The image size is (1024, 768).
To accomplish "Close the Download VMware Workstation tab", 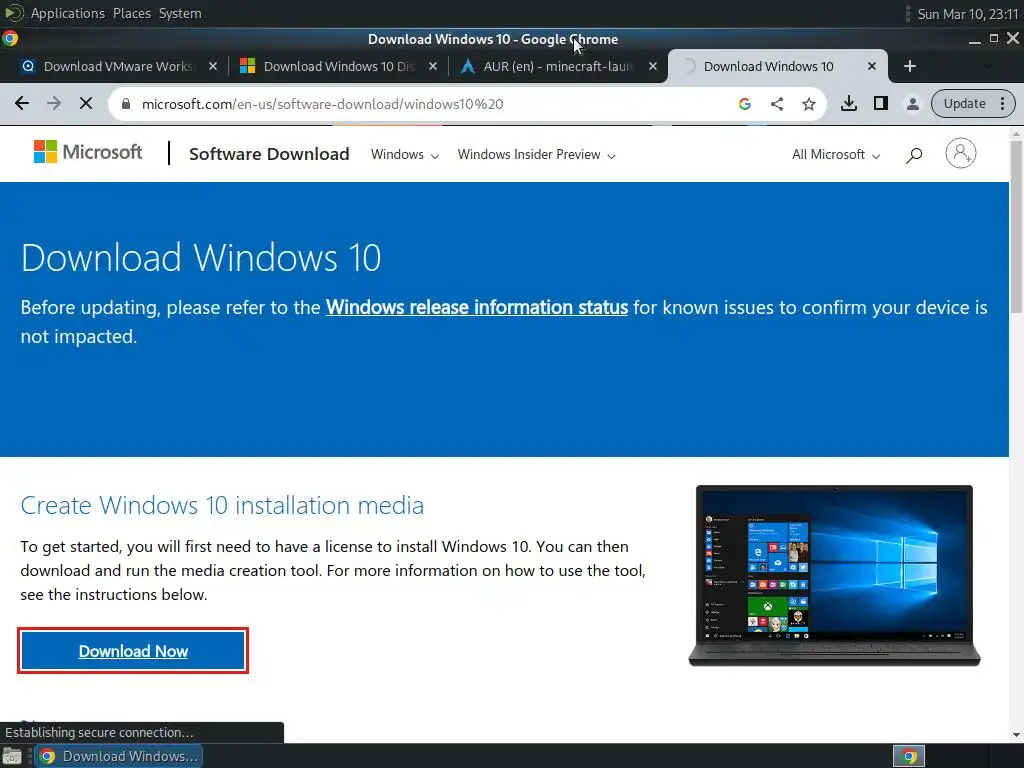I will tap(212, 66).
